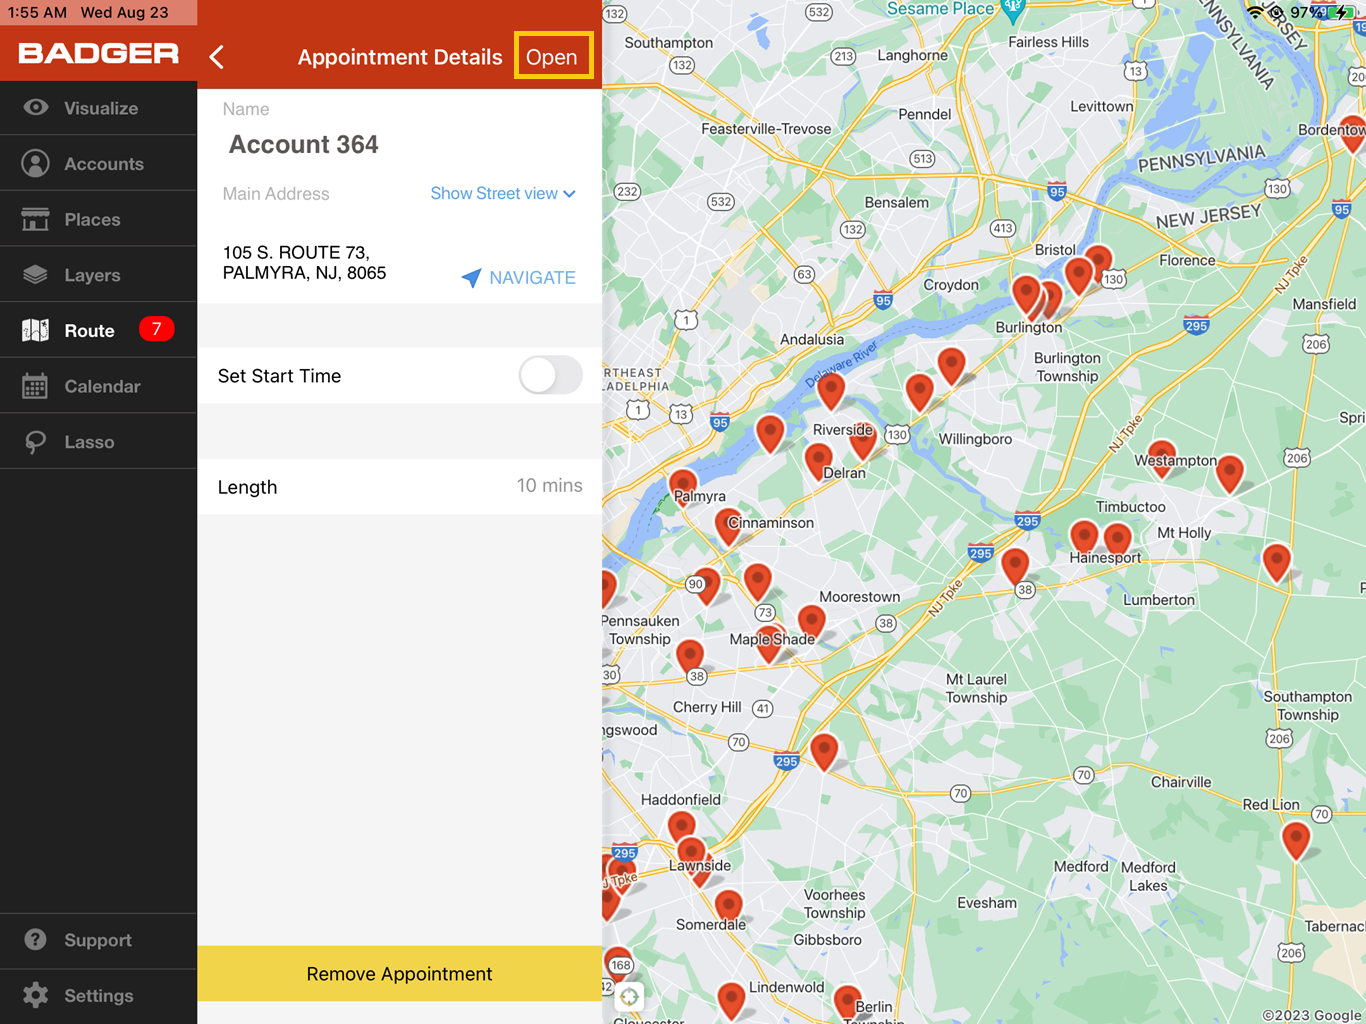Click the address 105 S. ROUTE 73
The height and width of the screenshot is (1024, 1366).
coord(304,262)
